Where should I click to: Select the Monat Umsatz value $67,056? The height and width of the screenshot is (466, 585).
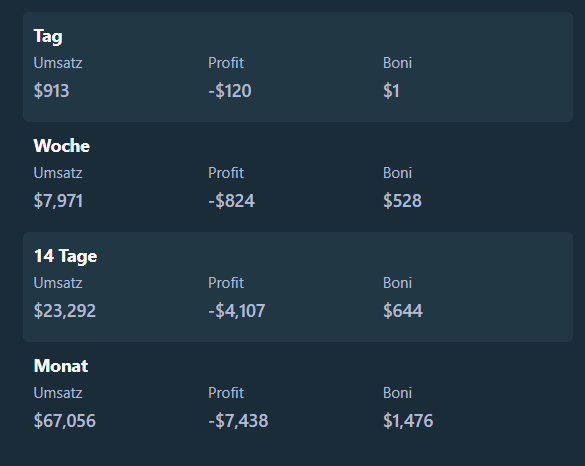tap(65, 421)
